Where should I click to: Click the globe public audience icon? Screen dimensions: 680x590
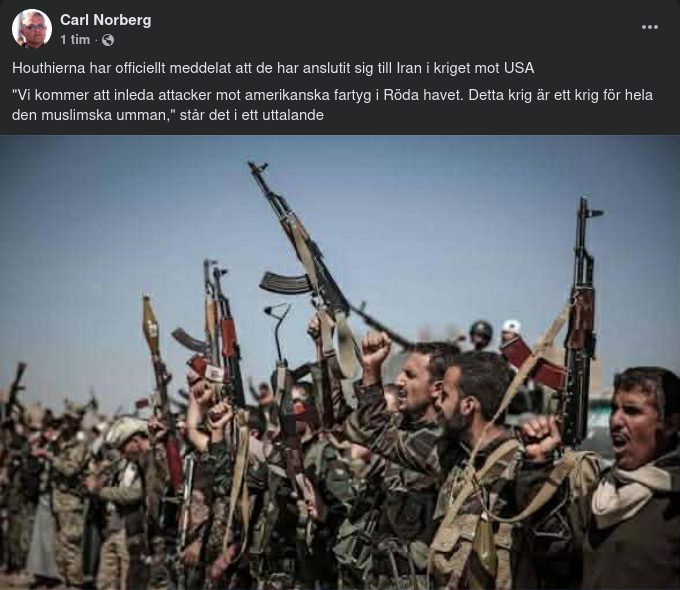(108, 40)
